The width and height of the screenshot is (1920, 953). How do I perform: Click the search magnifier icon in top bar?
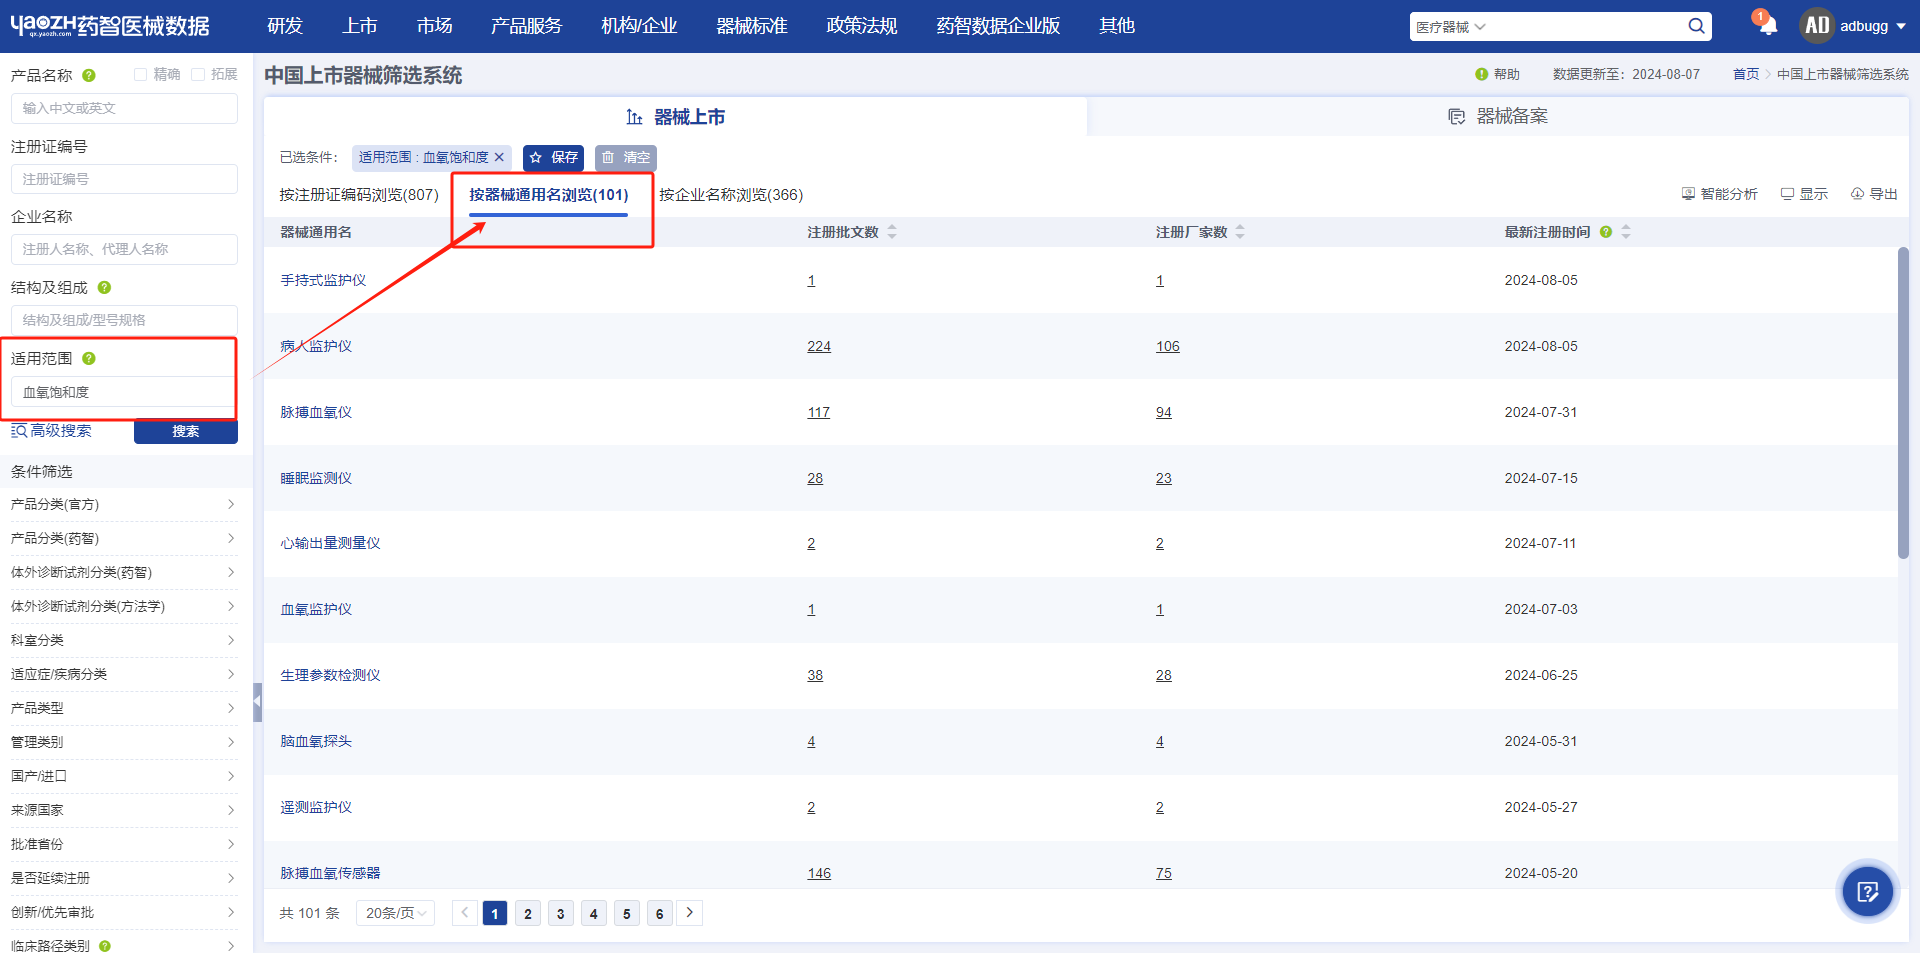click(1696, 26)
